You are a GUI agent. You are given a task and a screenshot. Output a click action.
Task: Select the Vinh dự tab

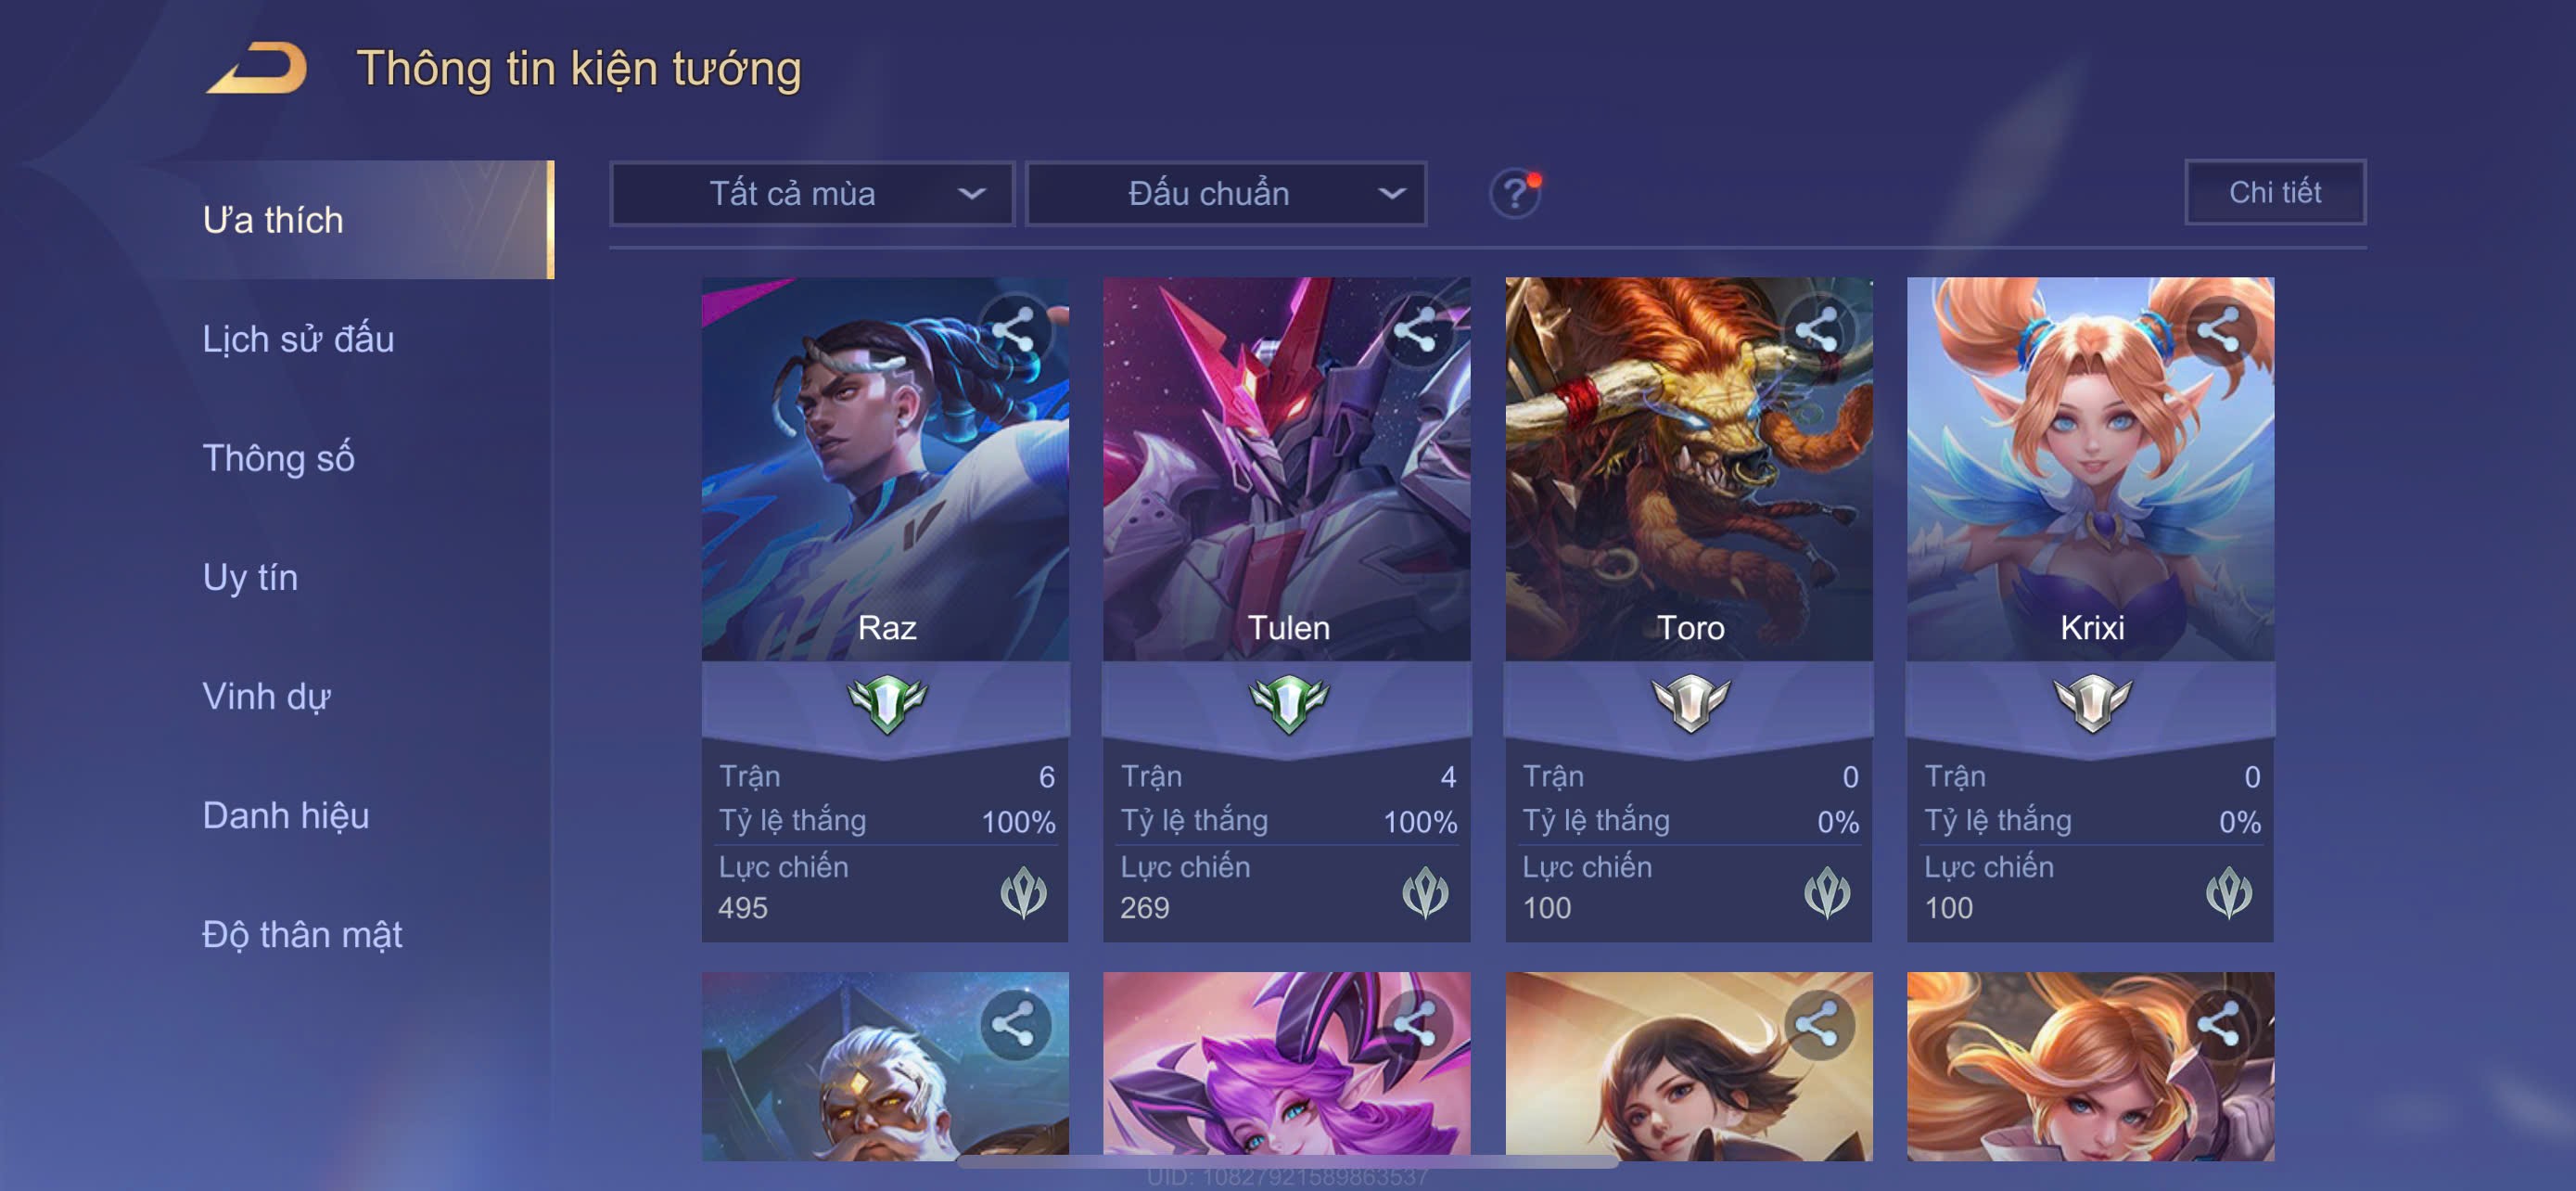pos(266,696)
